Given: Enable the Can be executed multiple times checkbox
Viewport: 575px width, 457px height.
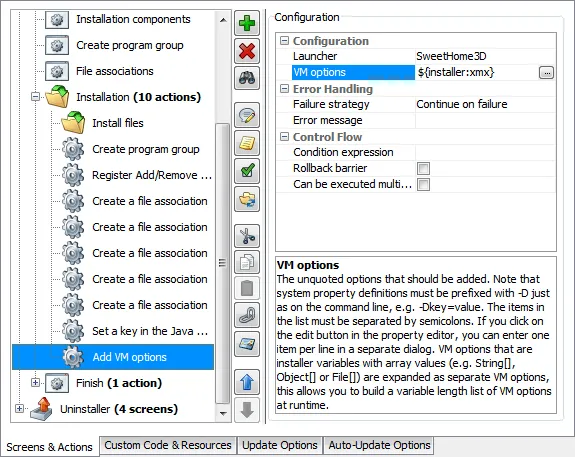Looking at the screenshot, I should [x=423, y=184].
